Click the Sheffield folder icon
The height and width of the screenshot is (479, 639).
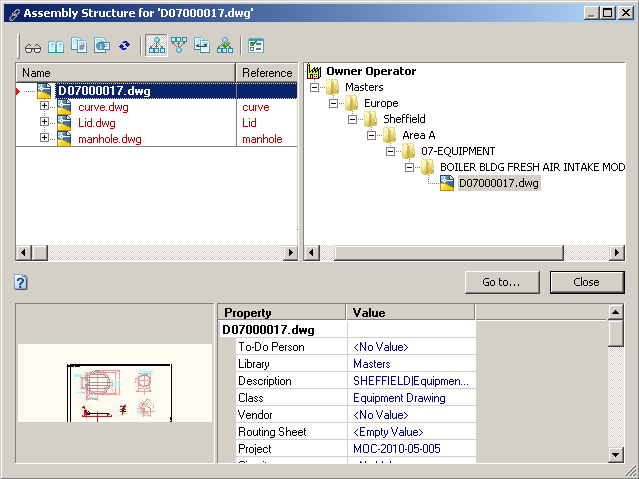(371, 119)
